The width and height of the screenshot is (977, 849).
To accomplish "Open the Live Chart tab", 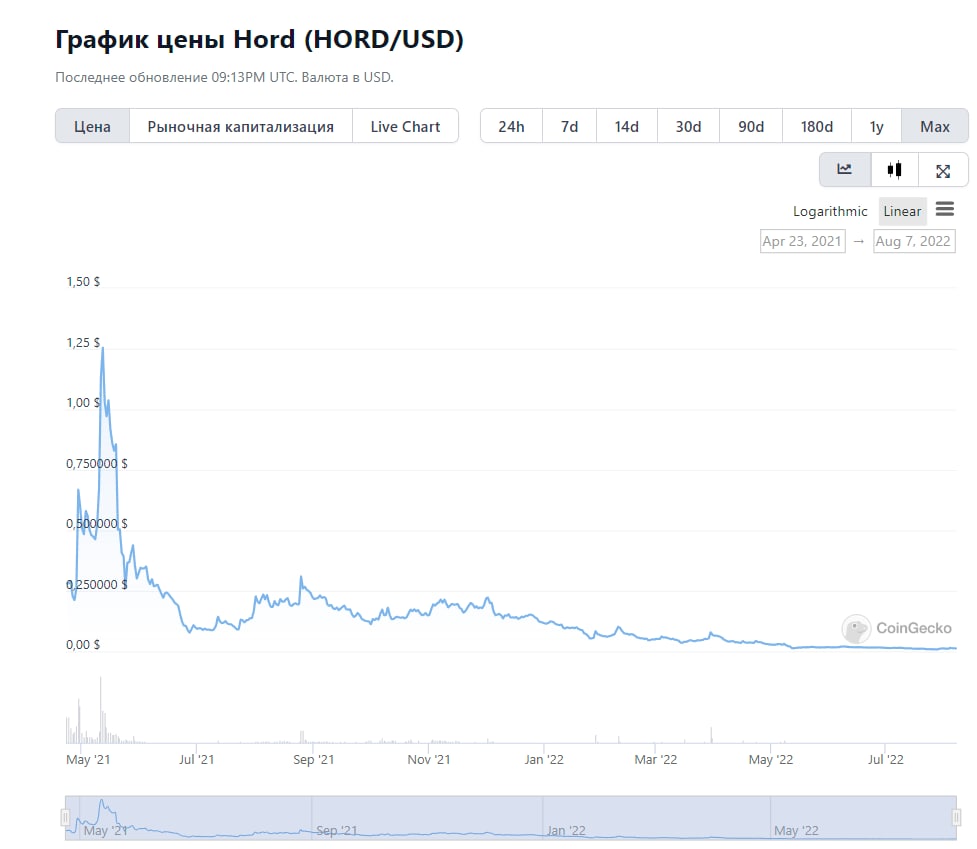I will coord(406,126).
